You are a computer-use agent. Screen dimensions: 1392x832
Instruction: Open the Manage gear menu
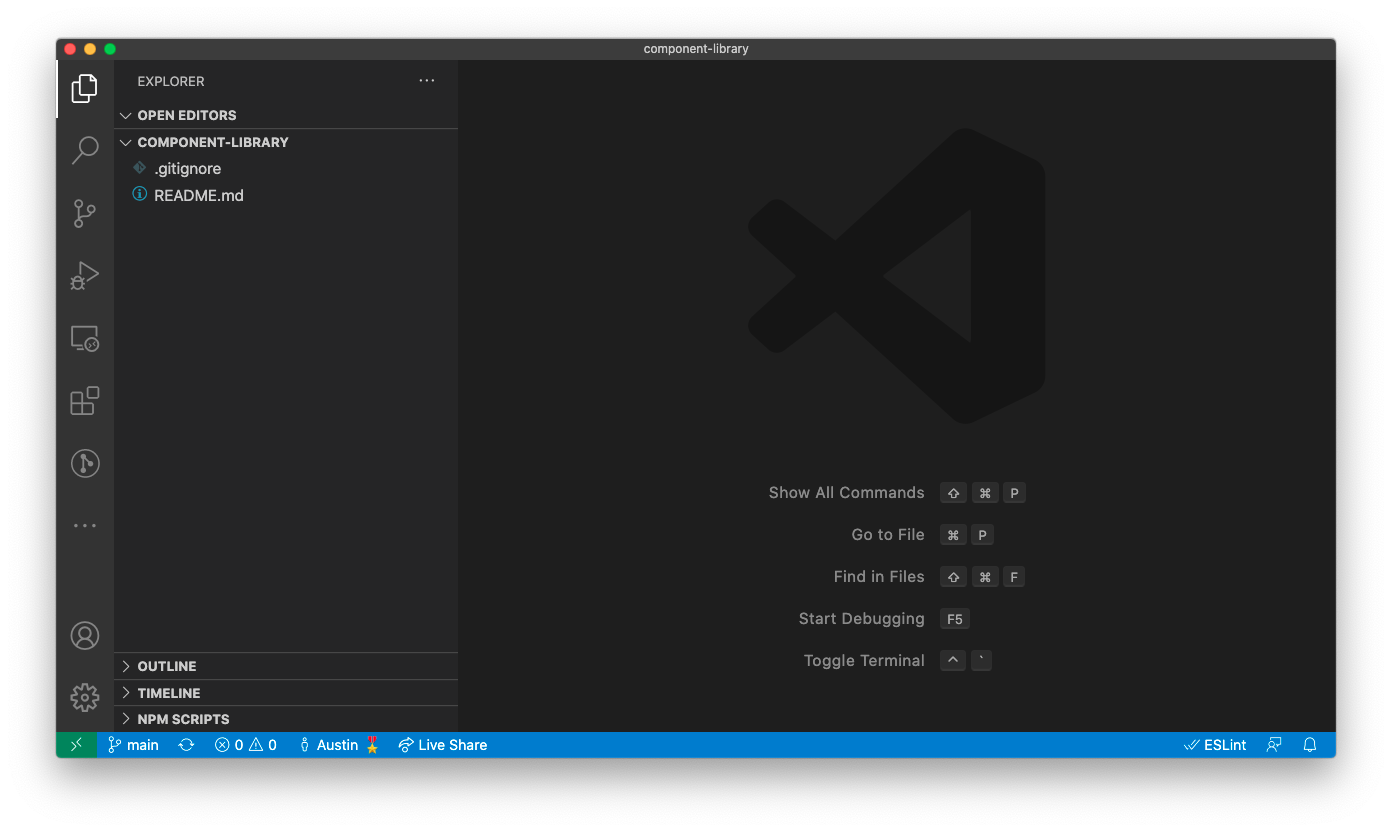pos(85,697)
